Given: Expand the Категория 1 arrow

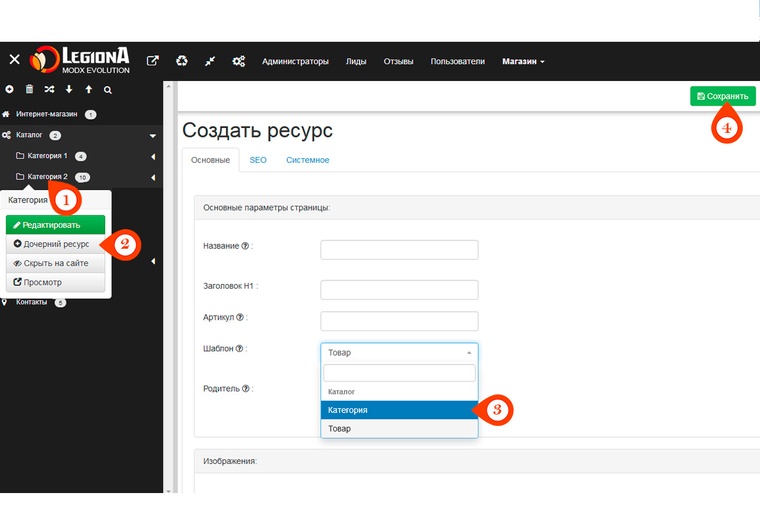Looking at the screenshot, I should [153, 157].
